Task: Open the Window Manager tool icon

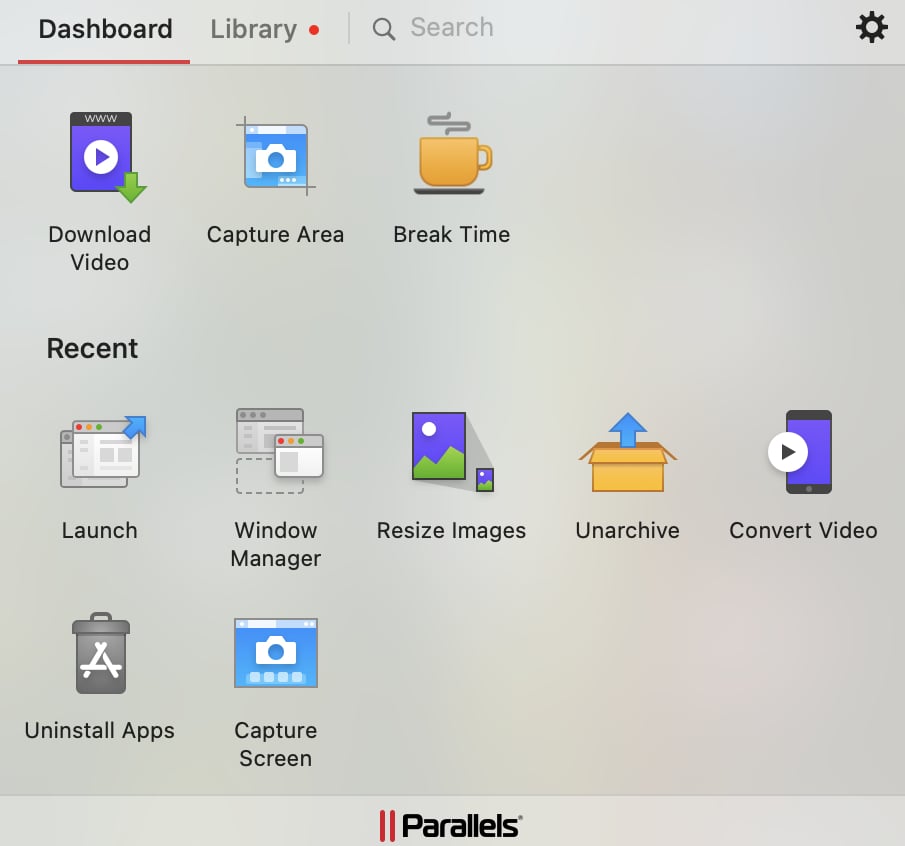Action: [x=279, y=451]
